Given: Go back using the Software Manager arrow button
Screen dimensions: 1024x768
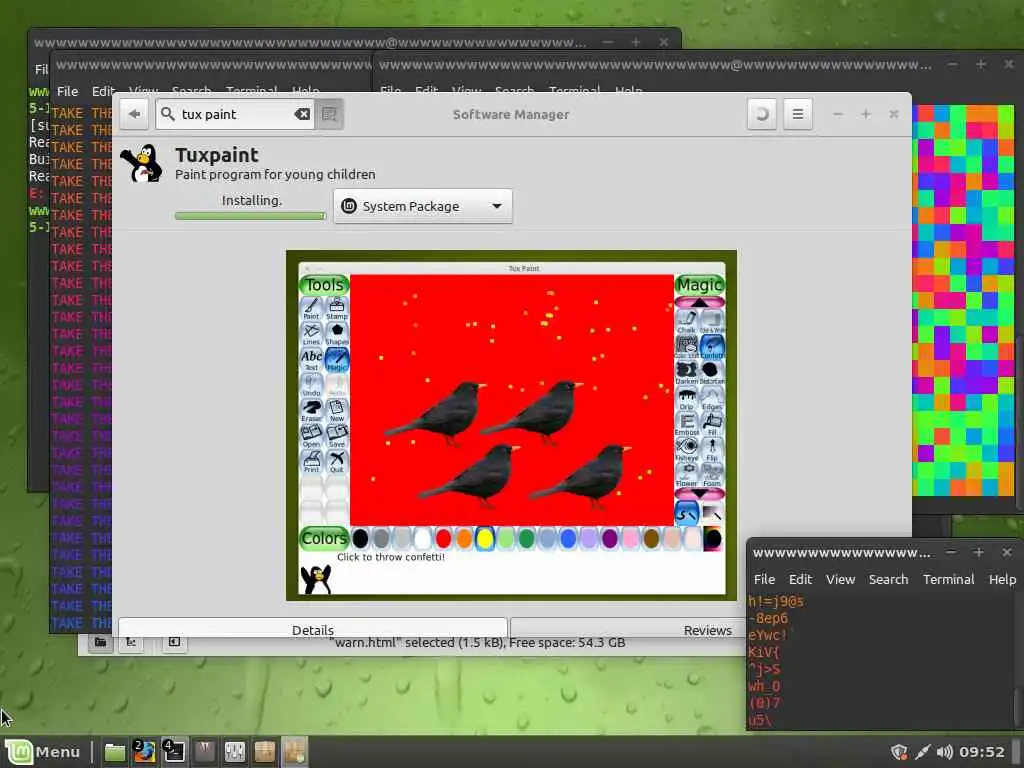Looking at the screenshot, I should pos(134,114).
